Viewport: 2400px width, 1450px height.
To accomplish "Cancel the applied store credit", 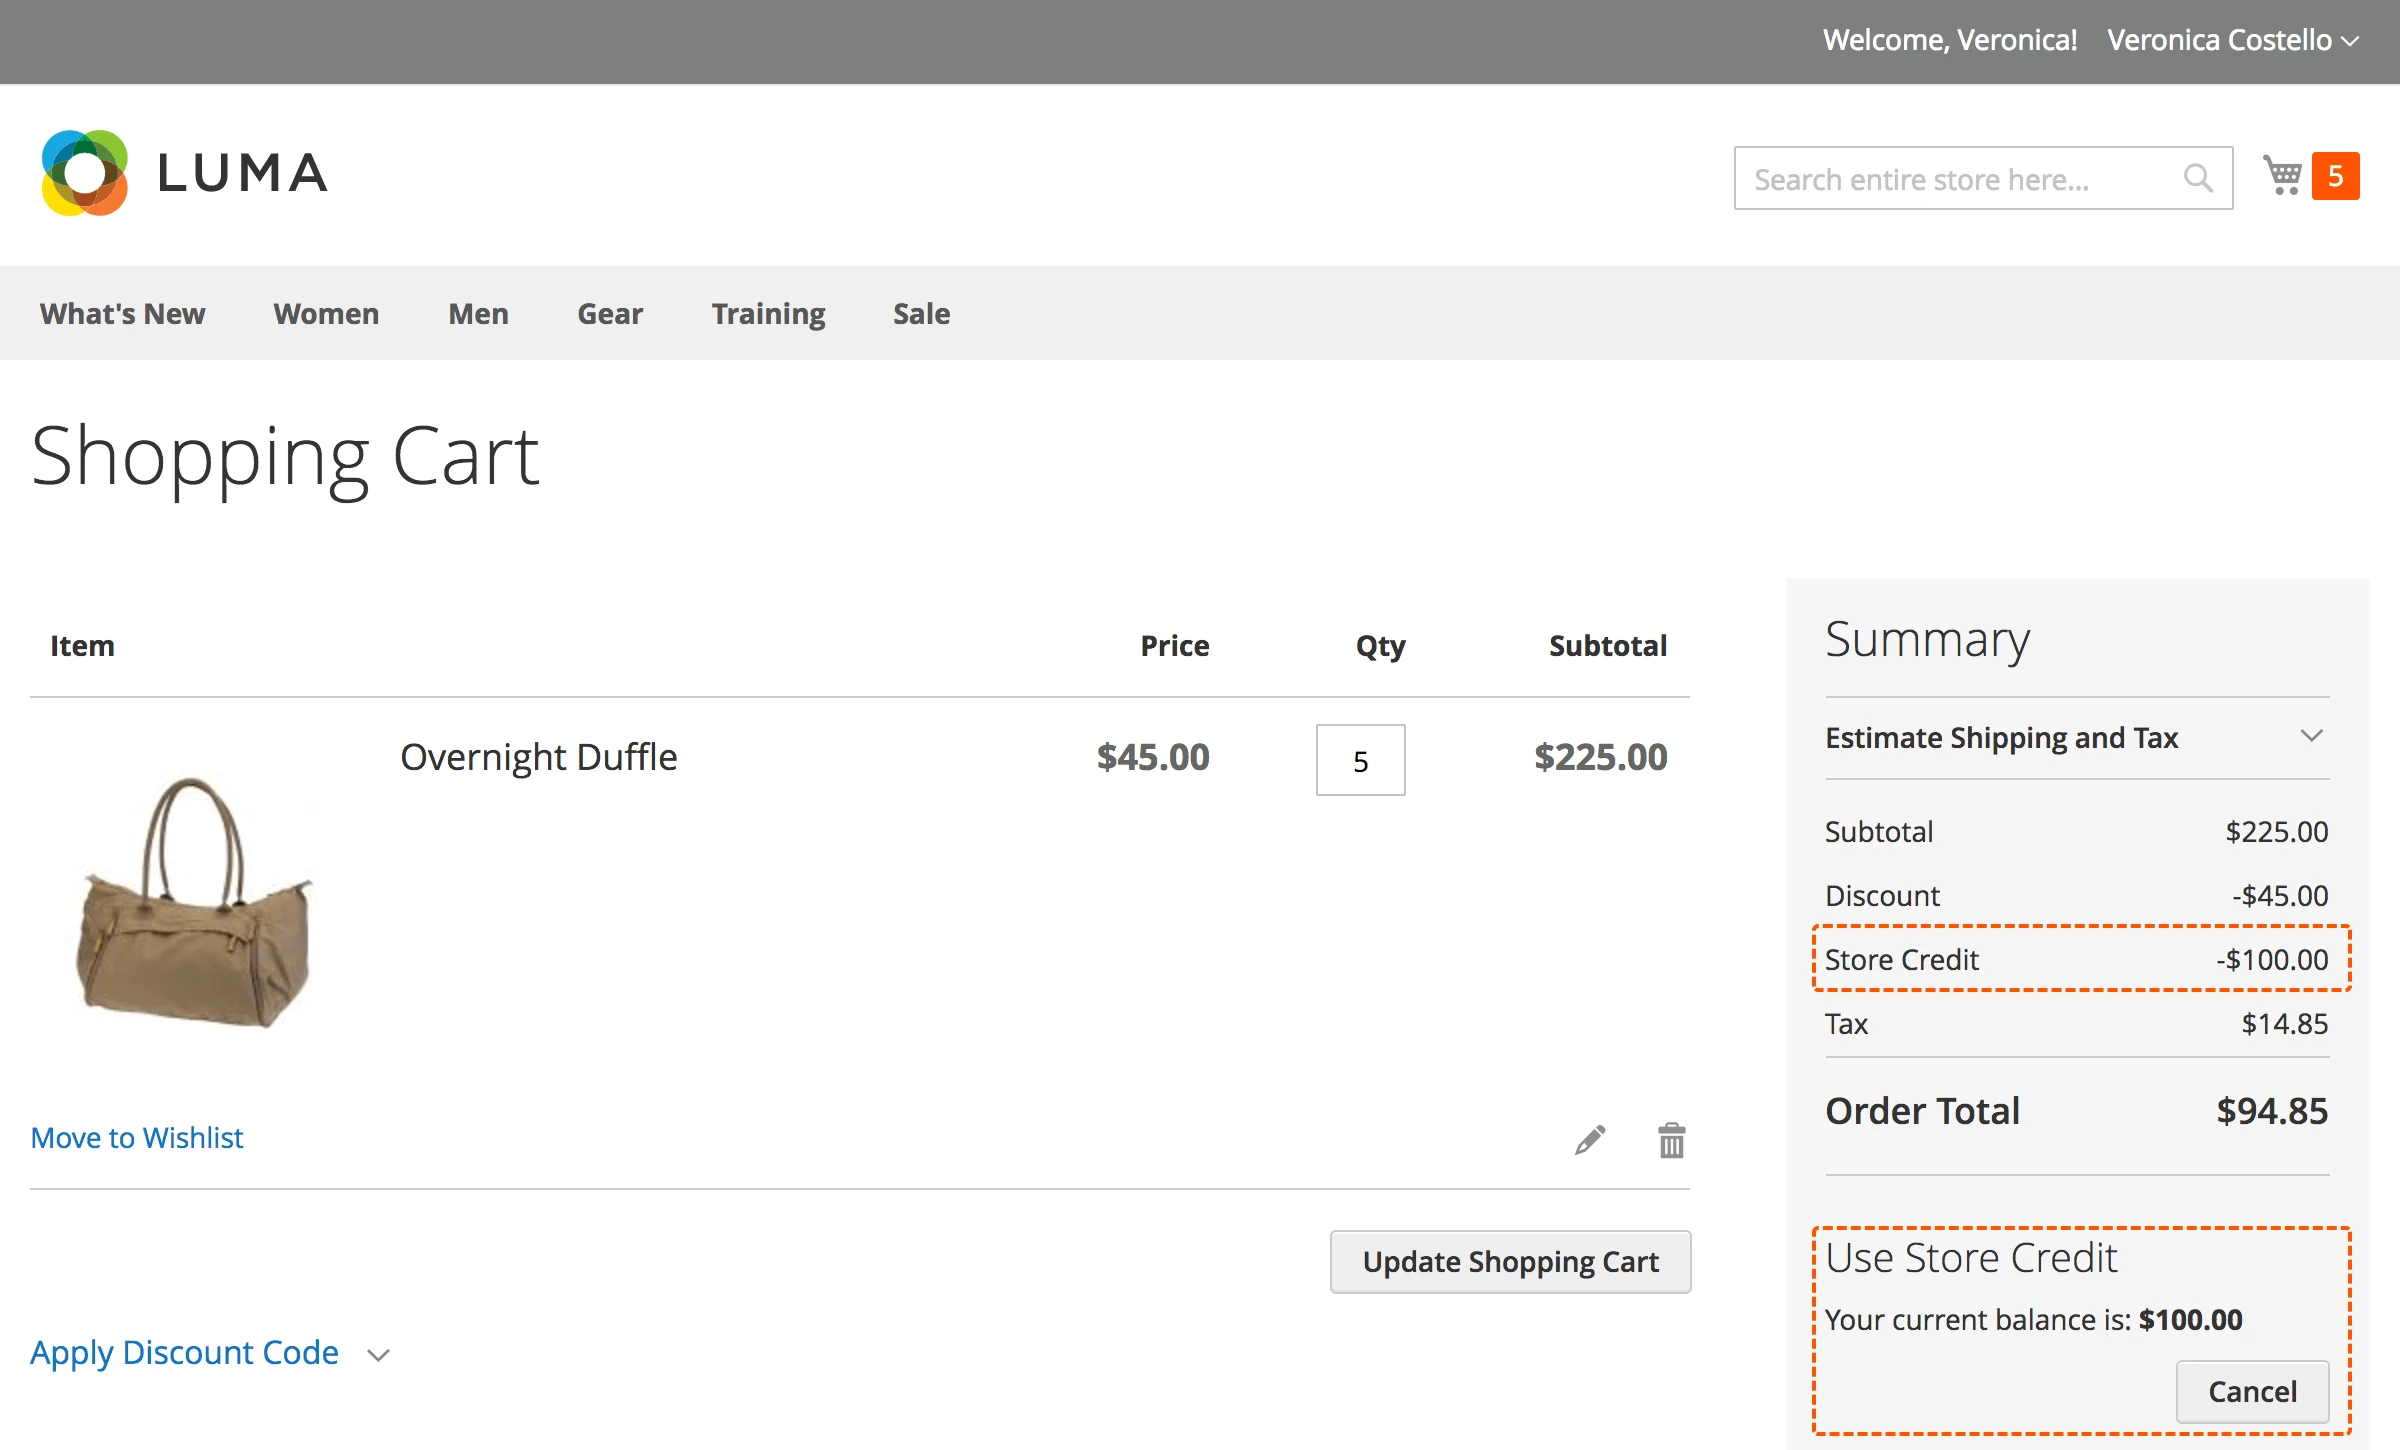I will (x=2252, y=1391).
